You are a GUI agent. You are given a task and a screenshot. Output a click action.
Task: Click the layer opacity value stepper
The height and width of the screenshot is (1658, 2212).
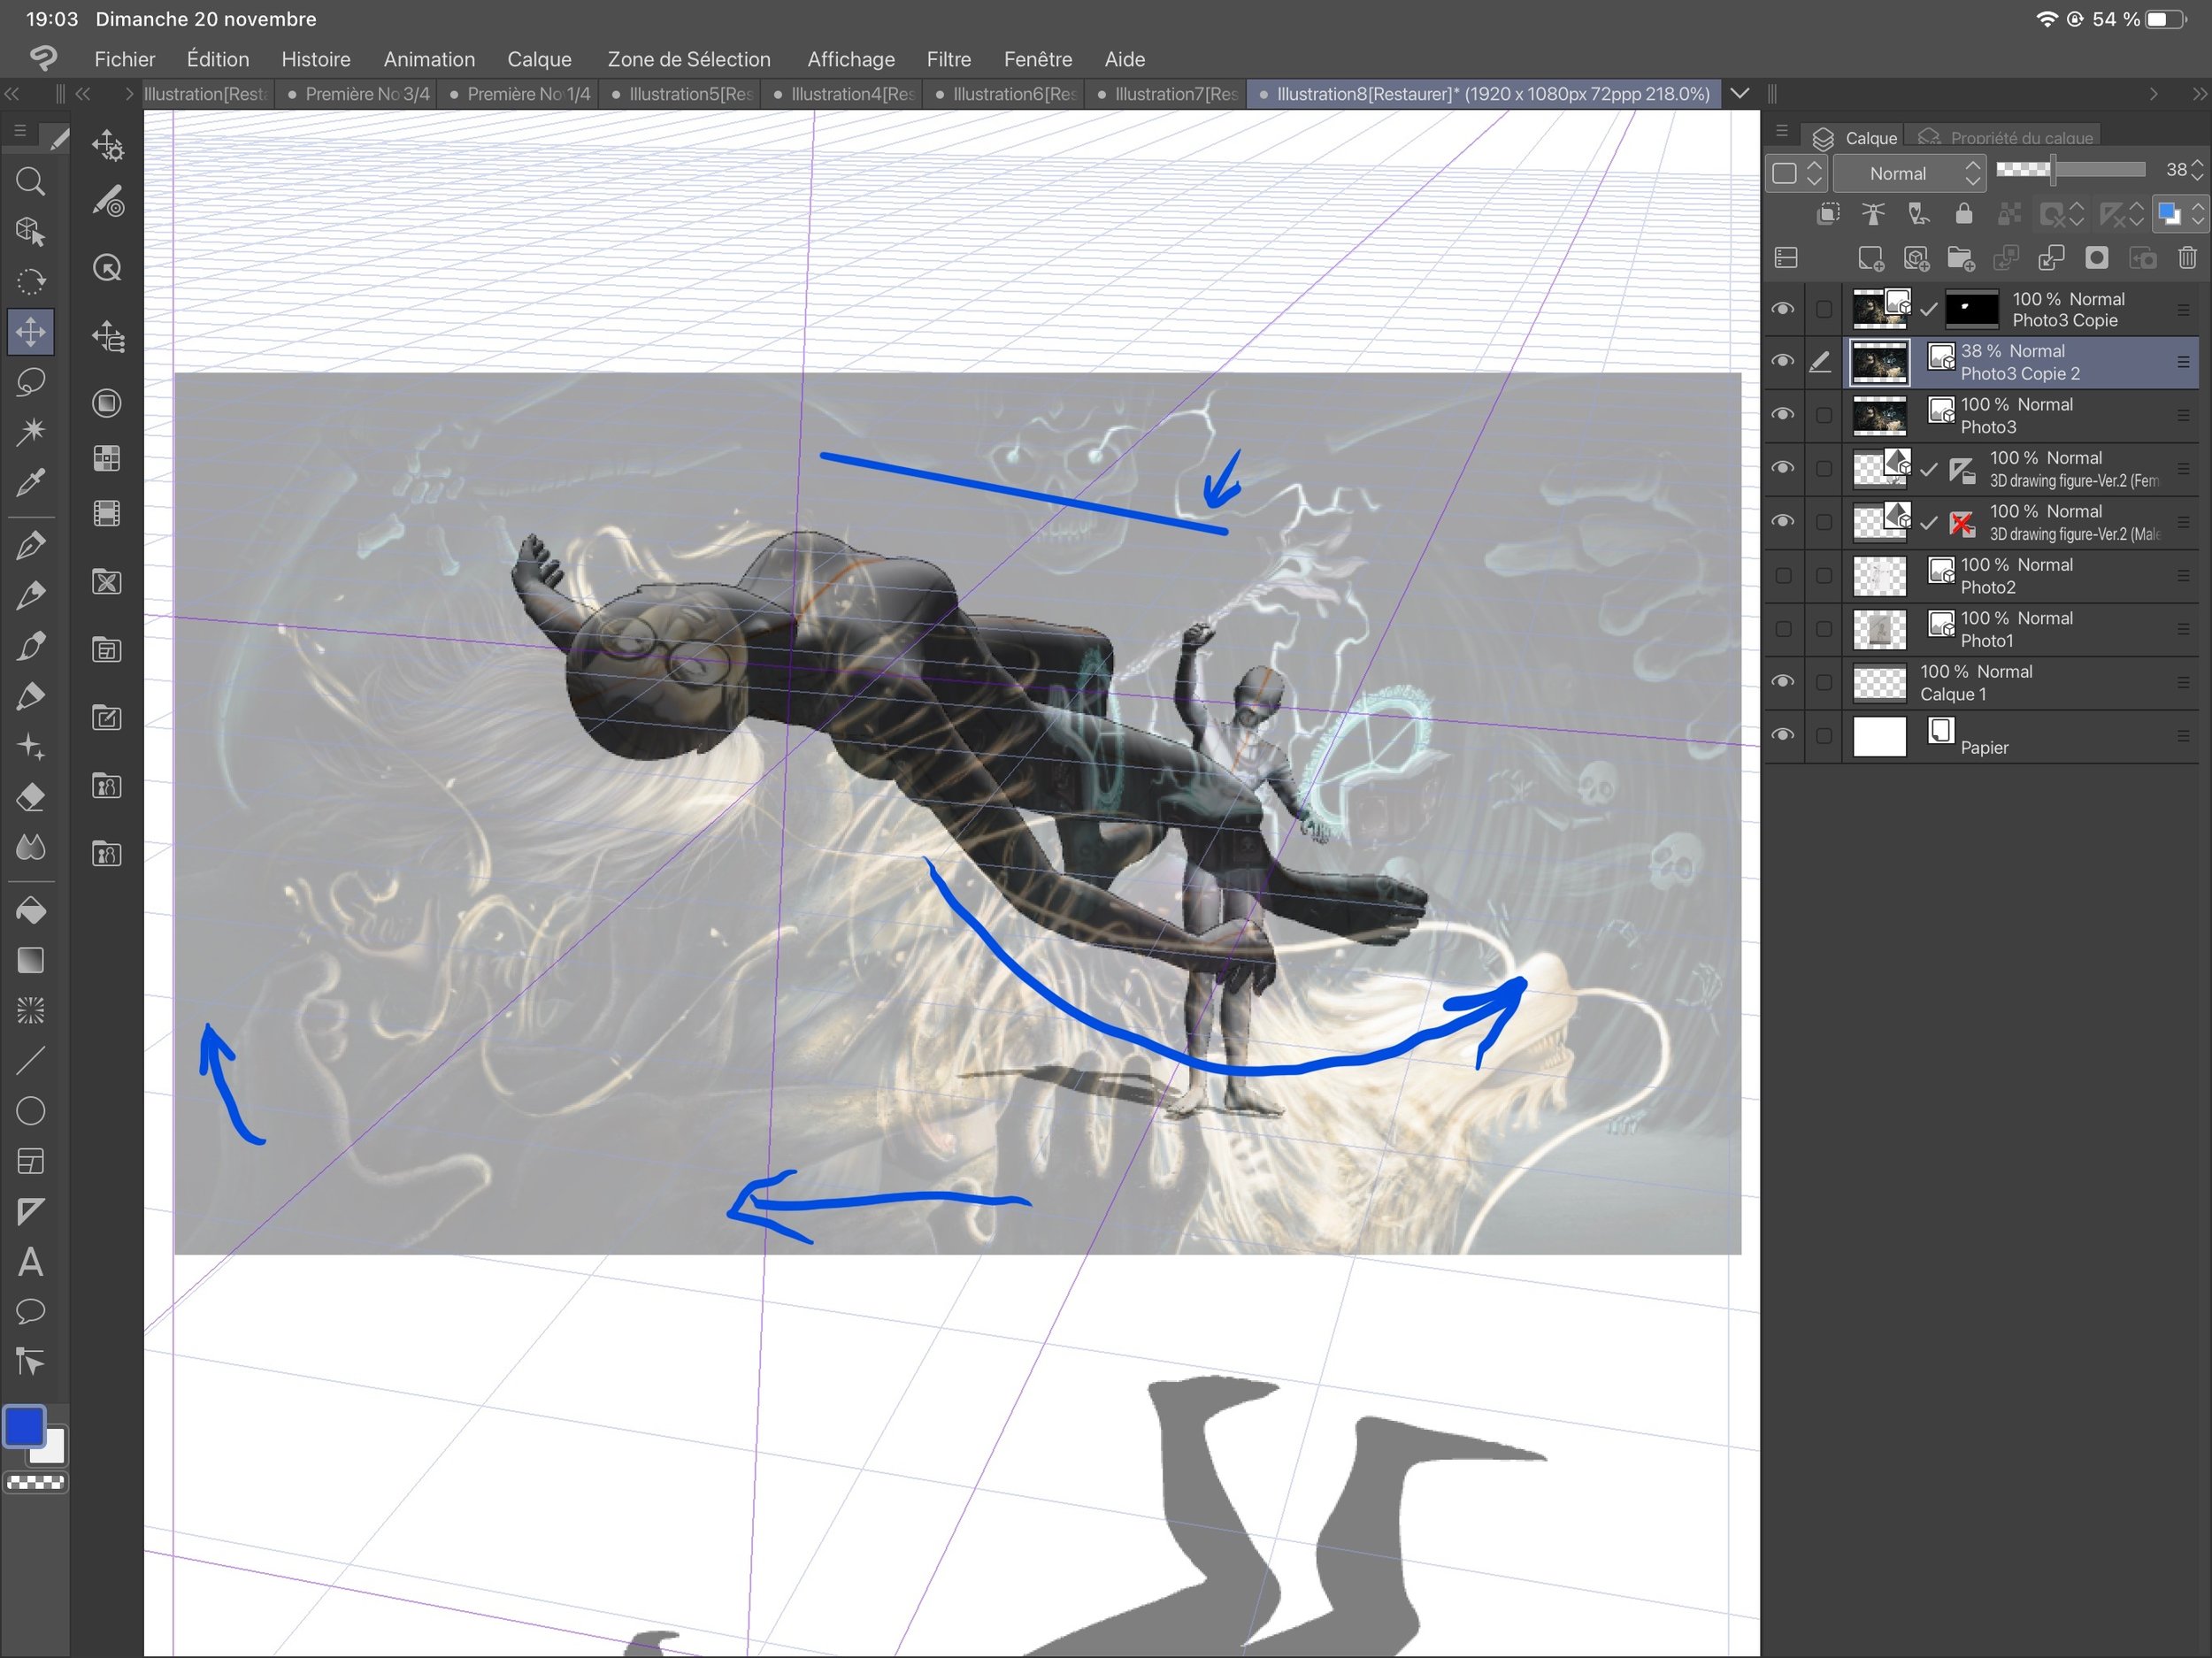coord(2196,171)
